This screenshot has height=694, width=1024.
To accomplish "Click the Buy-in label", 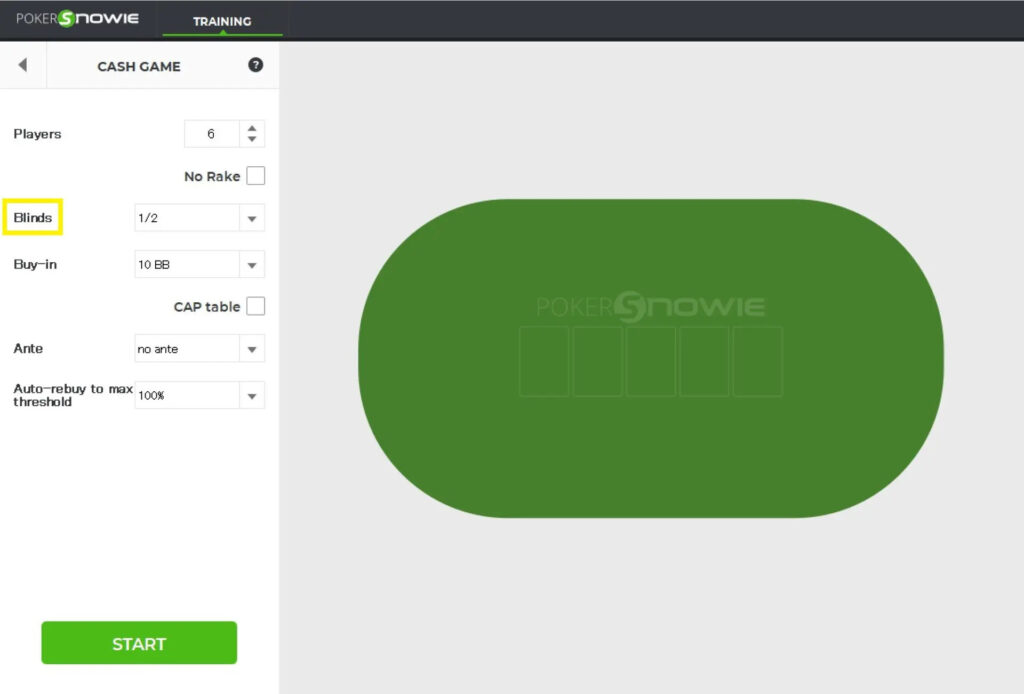I will (35, 264).
